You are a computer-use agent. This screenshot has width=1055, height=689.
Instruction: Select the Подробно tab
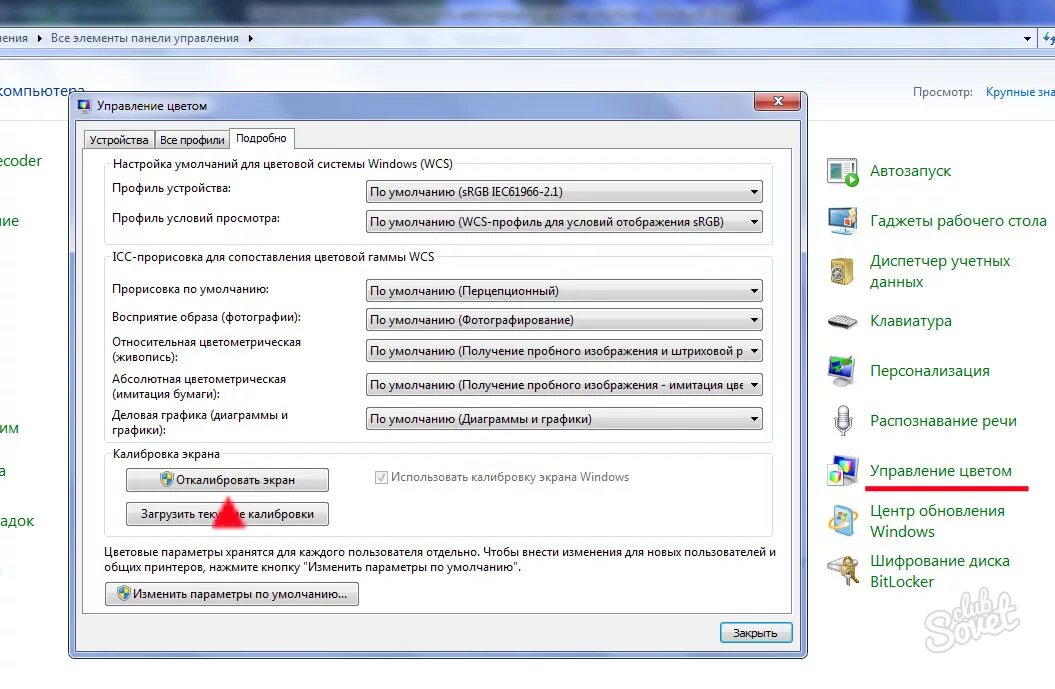tap(262, 138)
